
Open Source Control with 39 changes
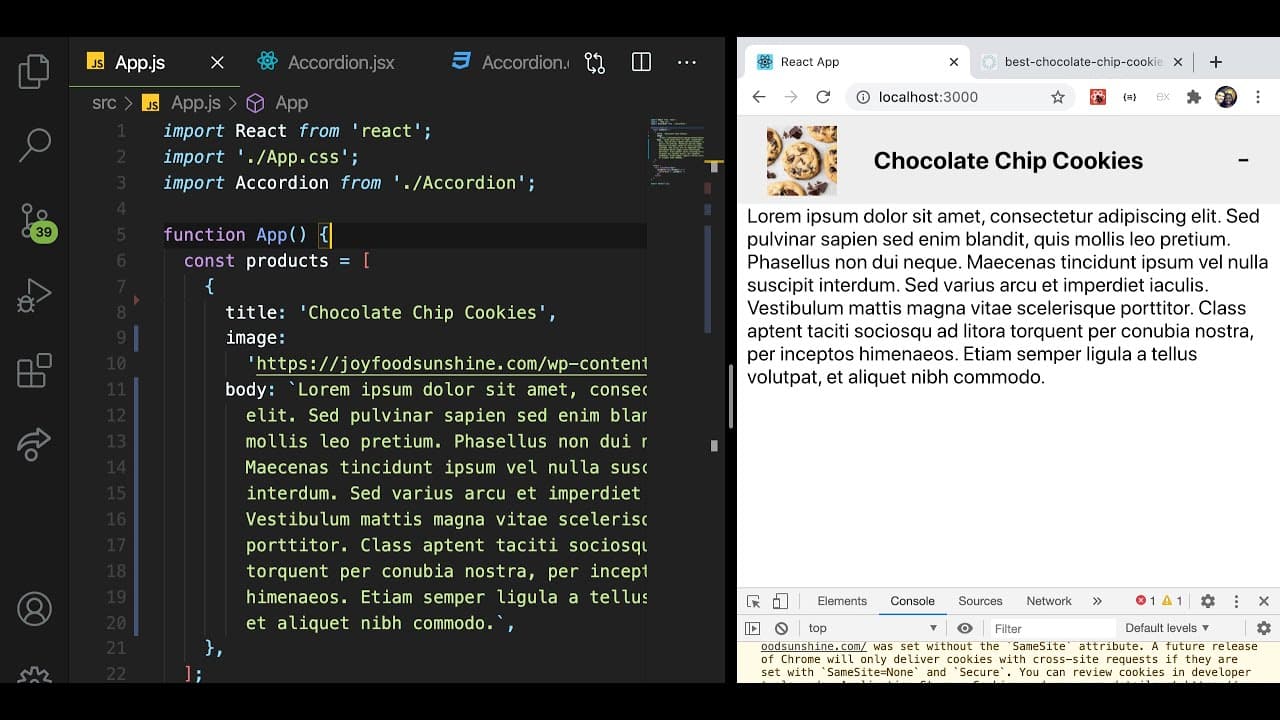pyautogui.click(x=36, y=221)
